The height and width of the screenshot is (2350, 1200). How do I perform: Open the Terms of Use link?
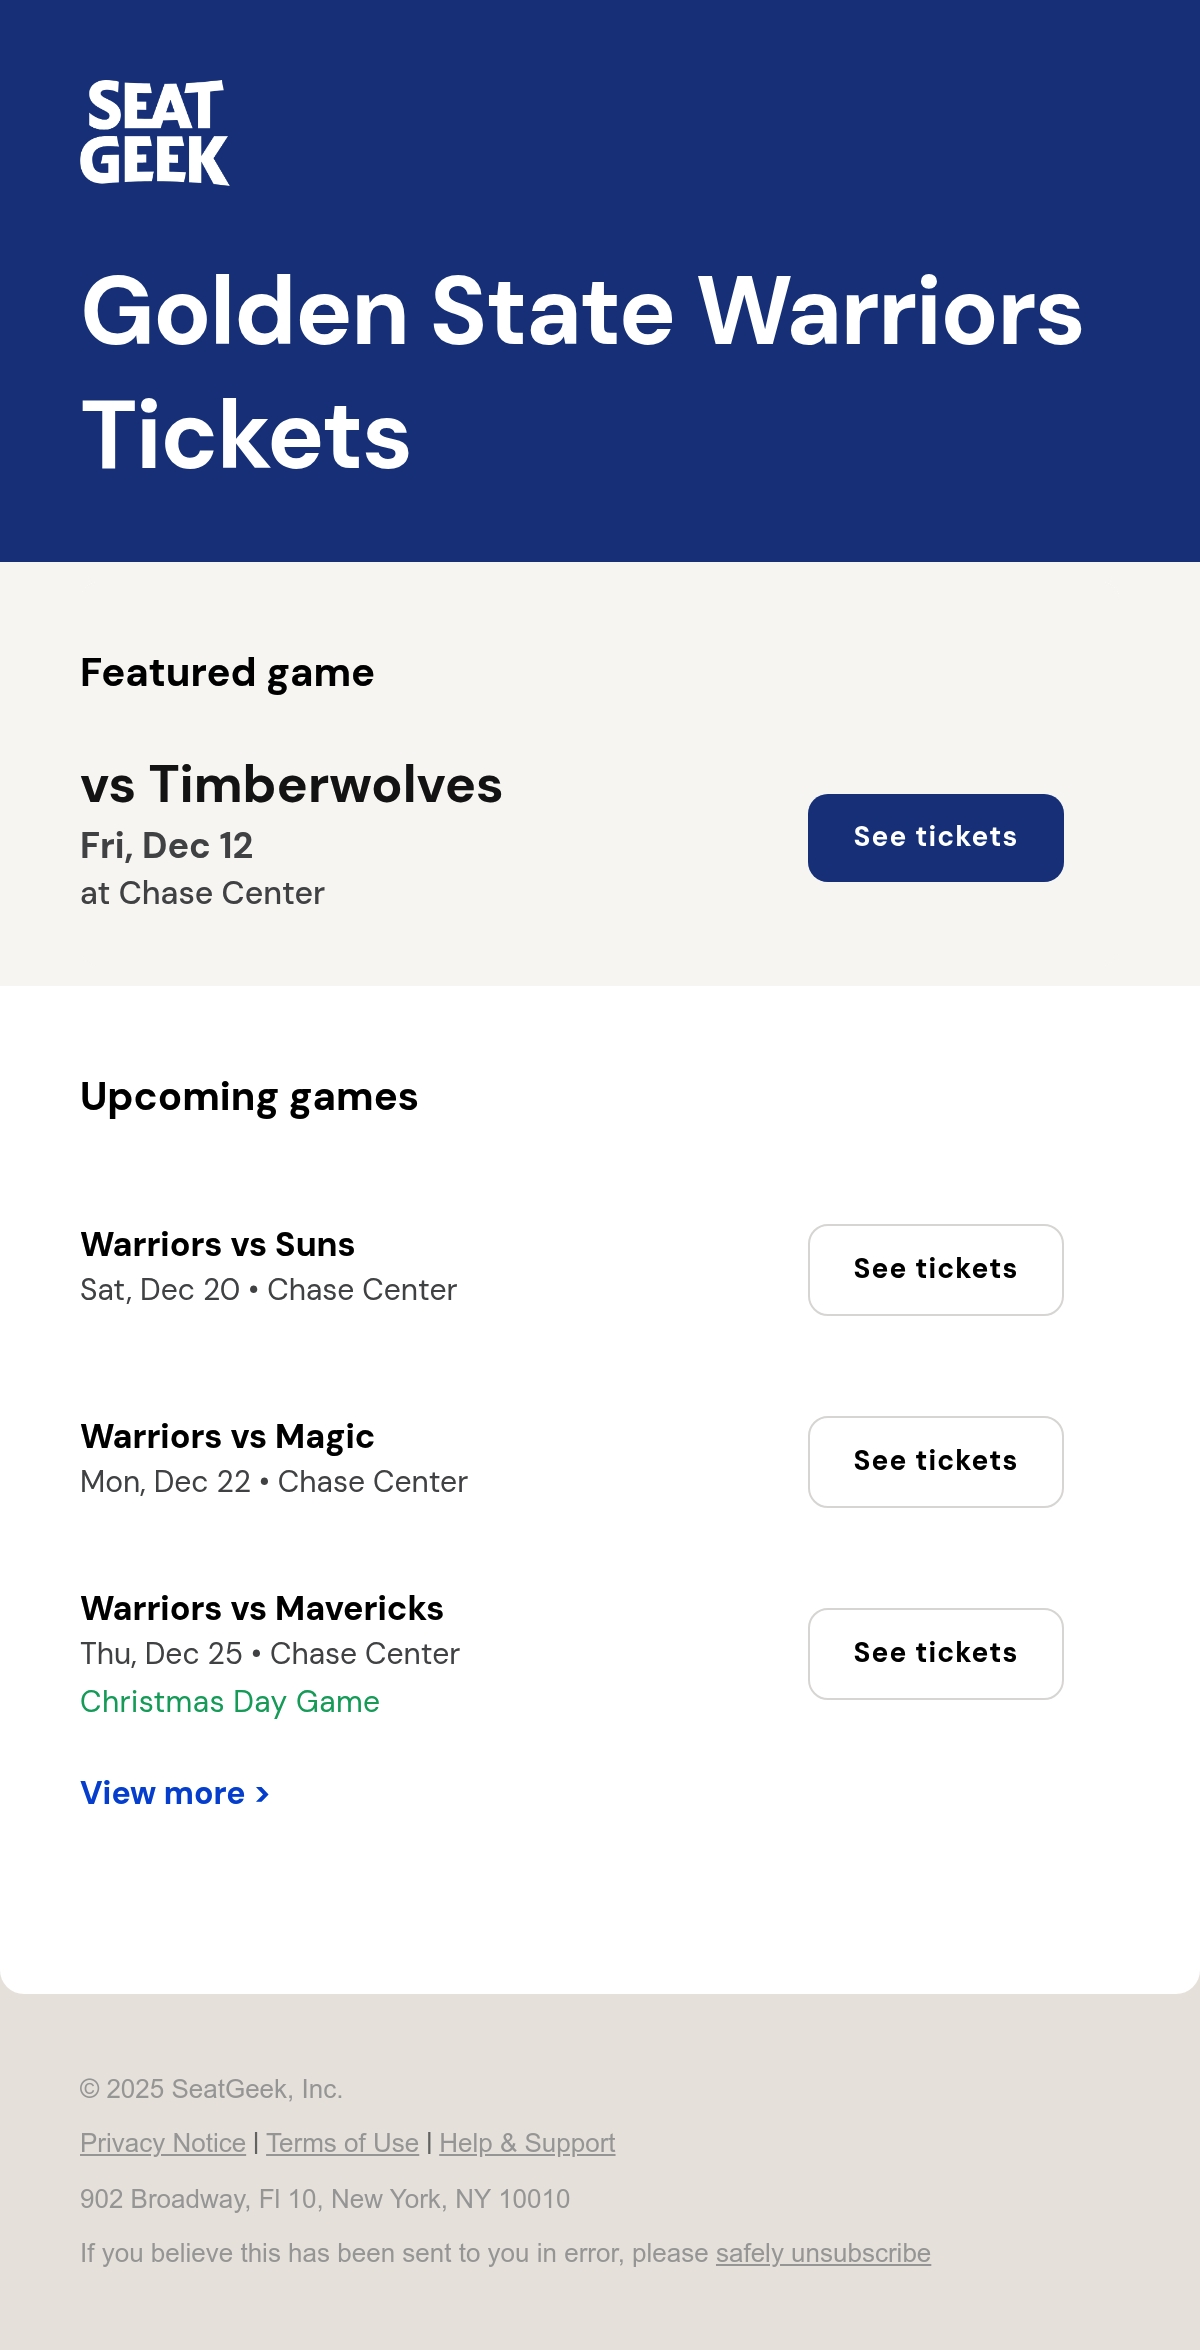point(342,2143)
